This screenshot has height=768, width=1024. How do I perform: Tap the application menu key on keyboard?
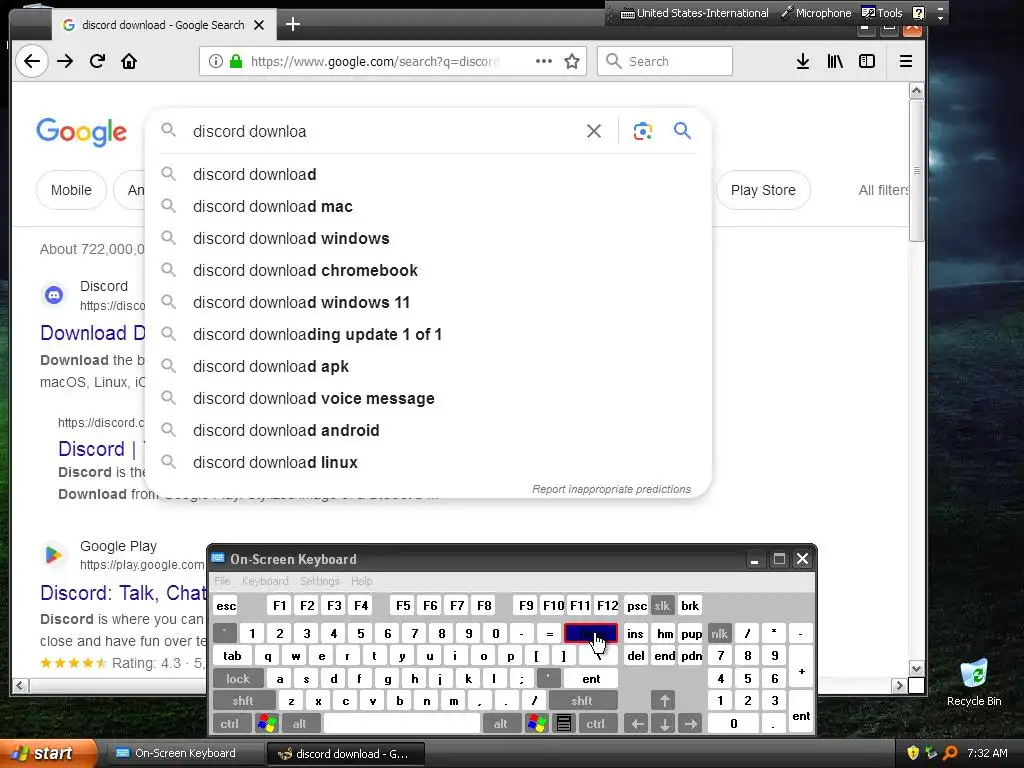tap(564, 724)
